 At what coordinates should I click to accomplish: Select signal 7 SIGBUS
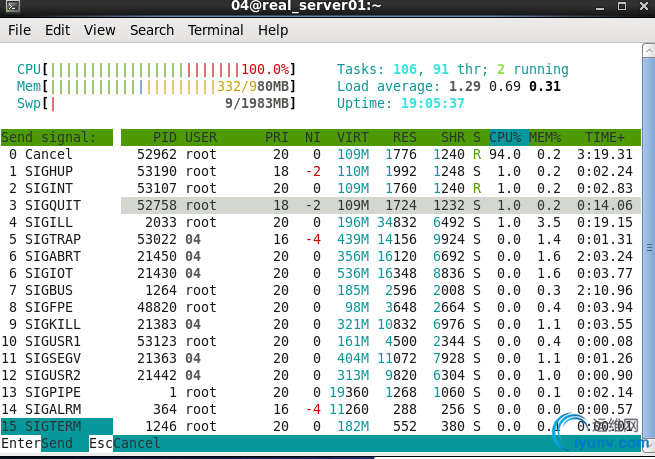pyautogui.click(x=57, y=290)
